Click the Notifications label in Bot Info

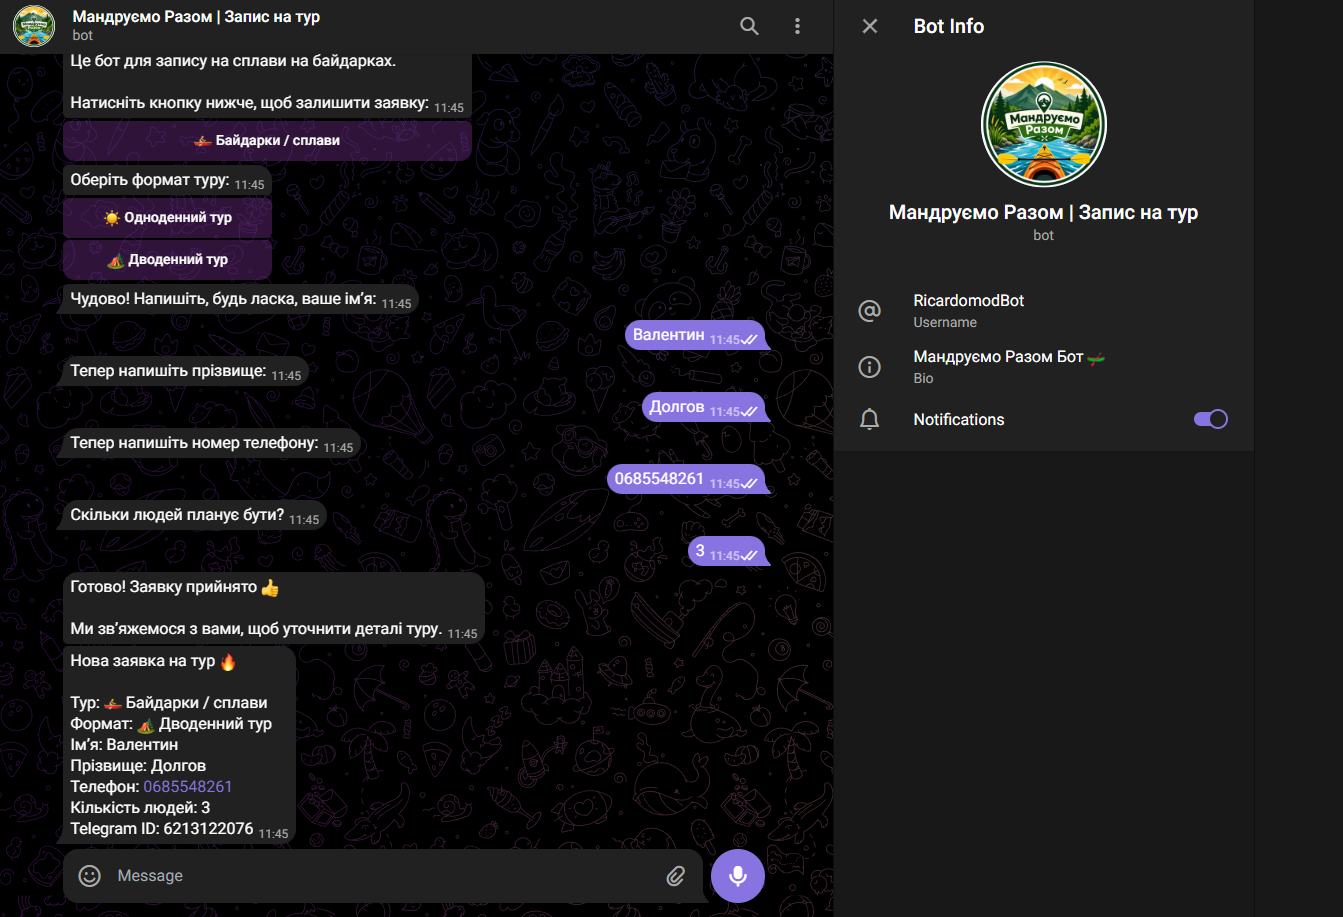point(959,420)
